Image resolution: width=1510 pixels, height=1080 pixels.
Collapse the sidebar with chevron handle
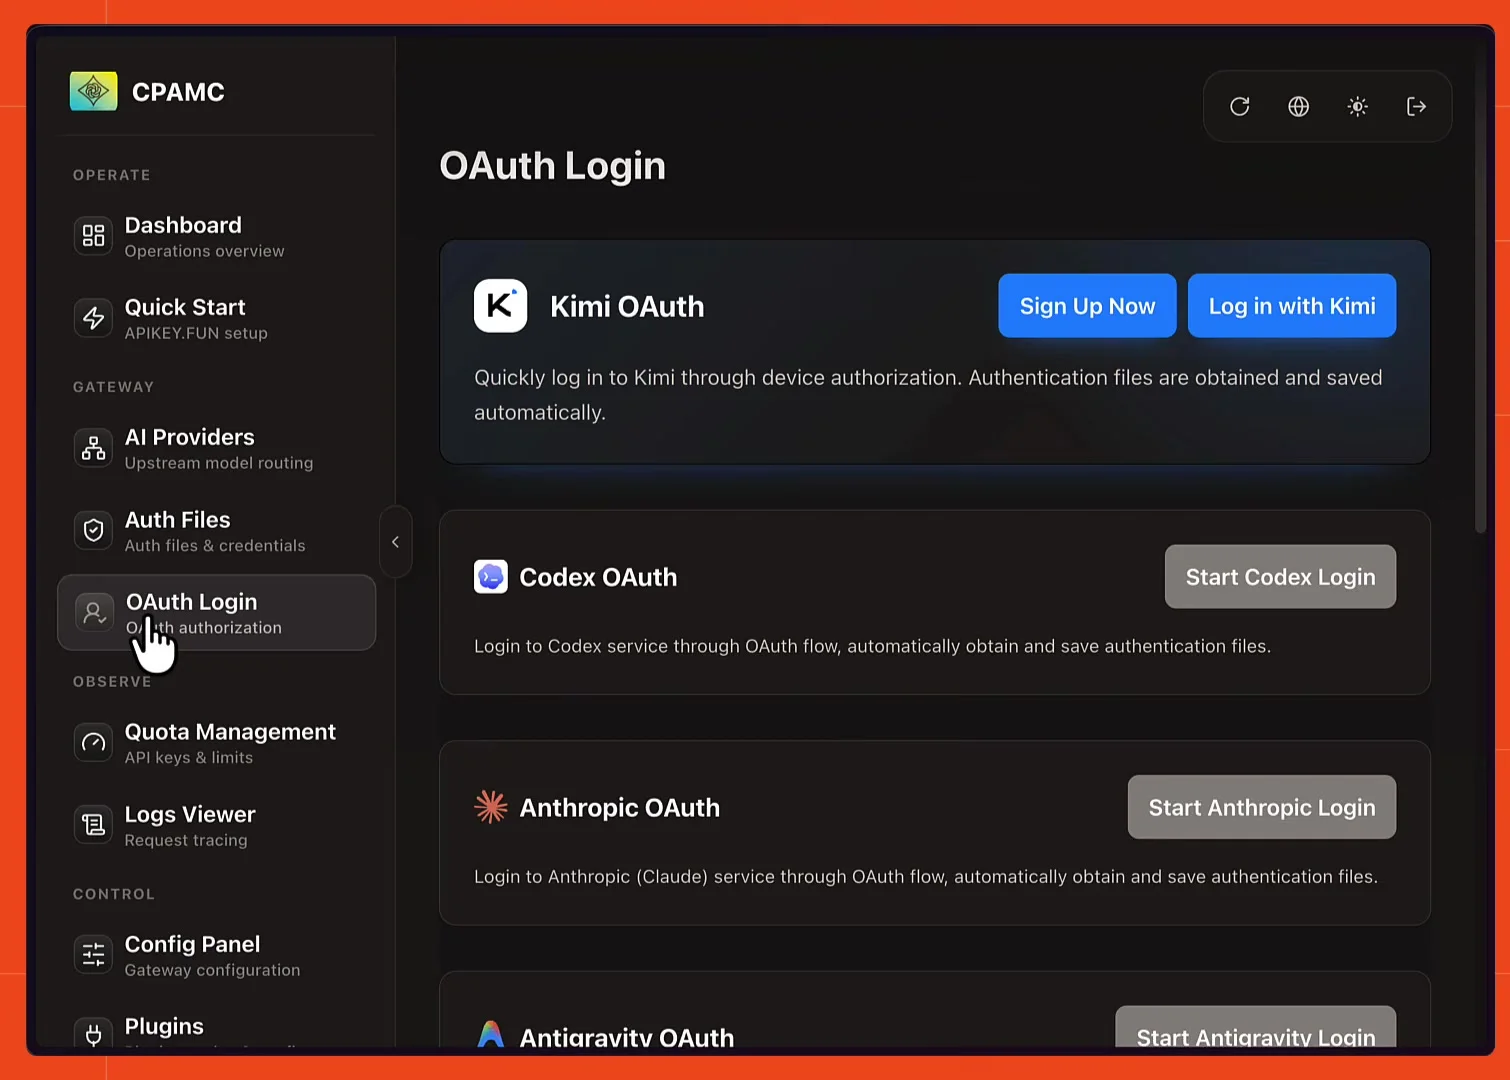[x=396, y=542]
